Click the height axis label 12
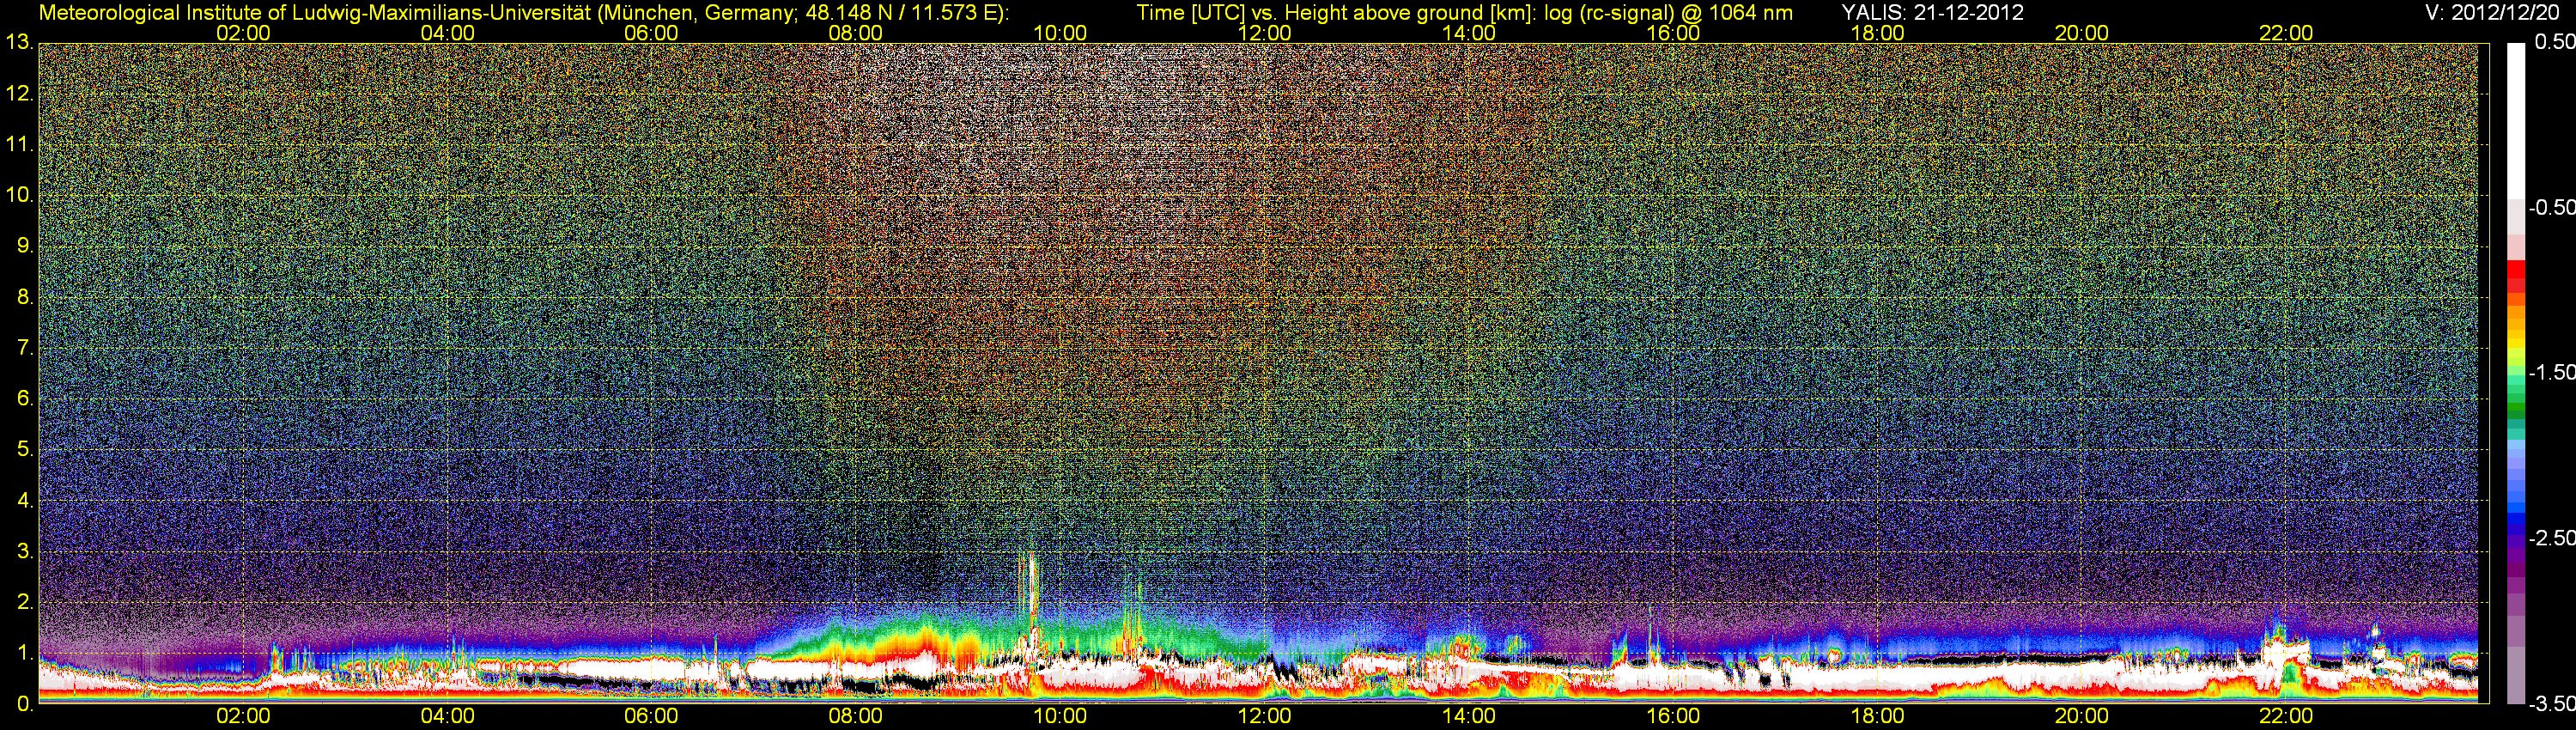The height and width of the screenshot is (730, 2576). 18,94
